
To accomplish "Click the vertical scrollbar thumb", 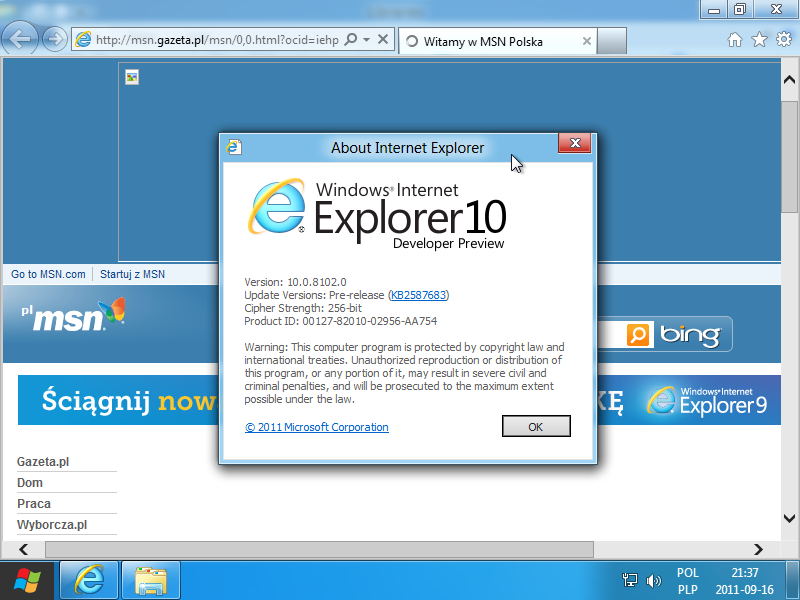I will (789, 156).
